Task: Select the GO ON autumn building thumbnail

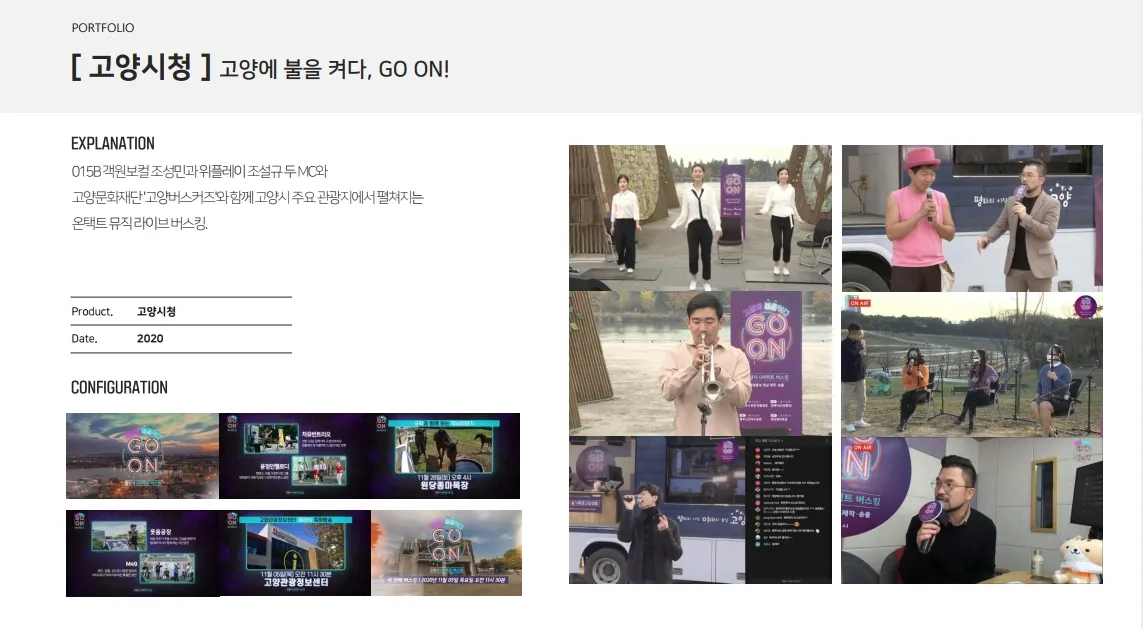Action: point(446,553)
